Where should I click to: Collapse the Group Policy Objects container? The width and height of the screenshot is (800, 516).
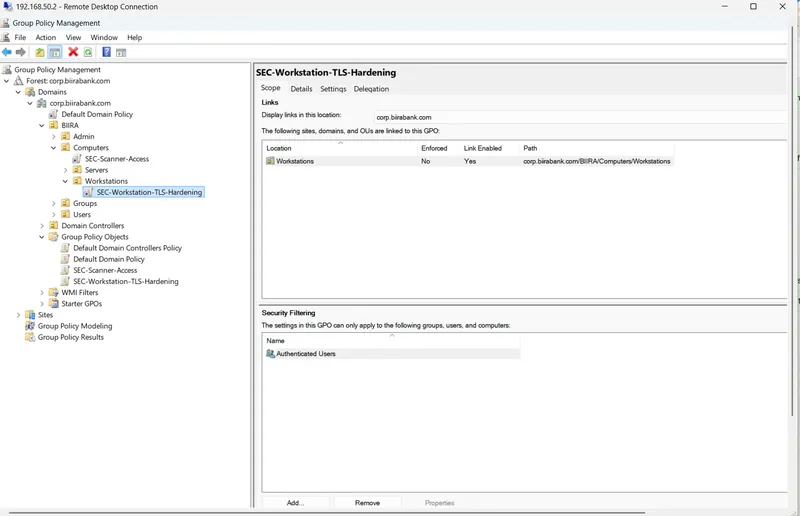pyautogui.click(x=42, y=237)
